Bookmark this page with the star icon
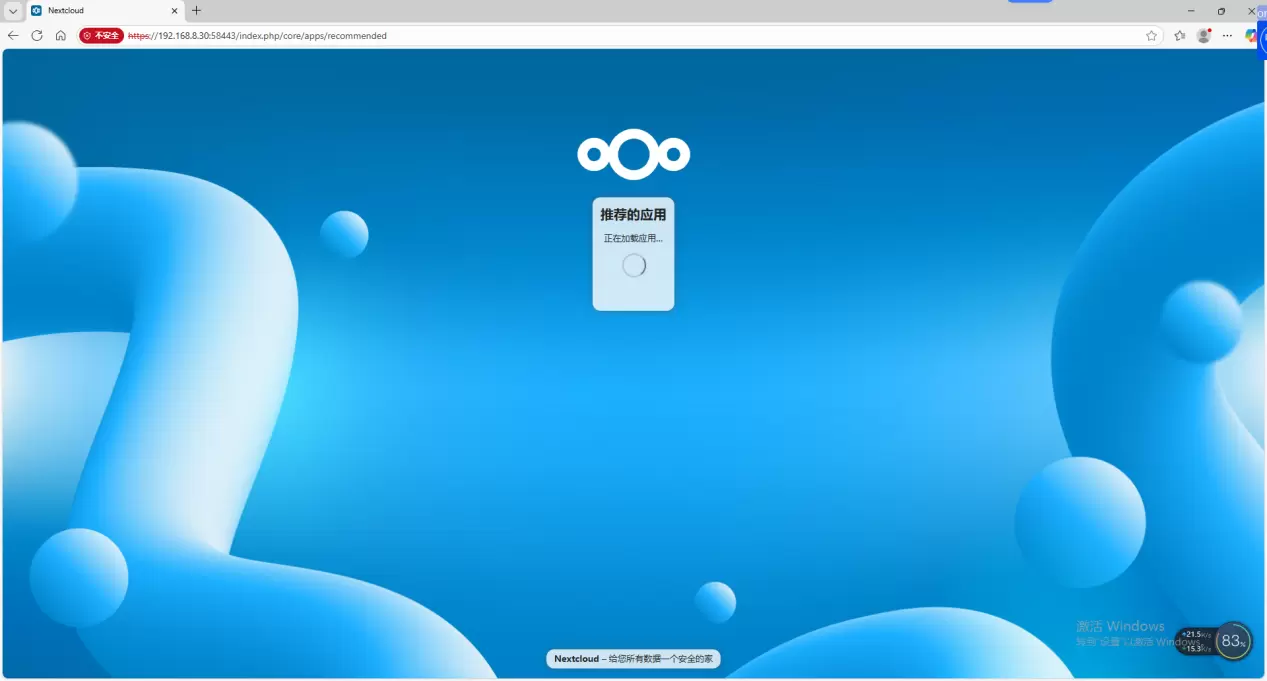This screenshot has width=1267, height=681. 1151,35
